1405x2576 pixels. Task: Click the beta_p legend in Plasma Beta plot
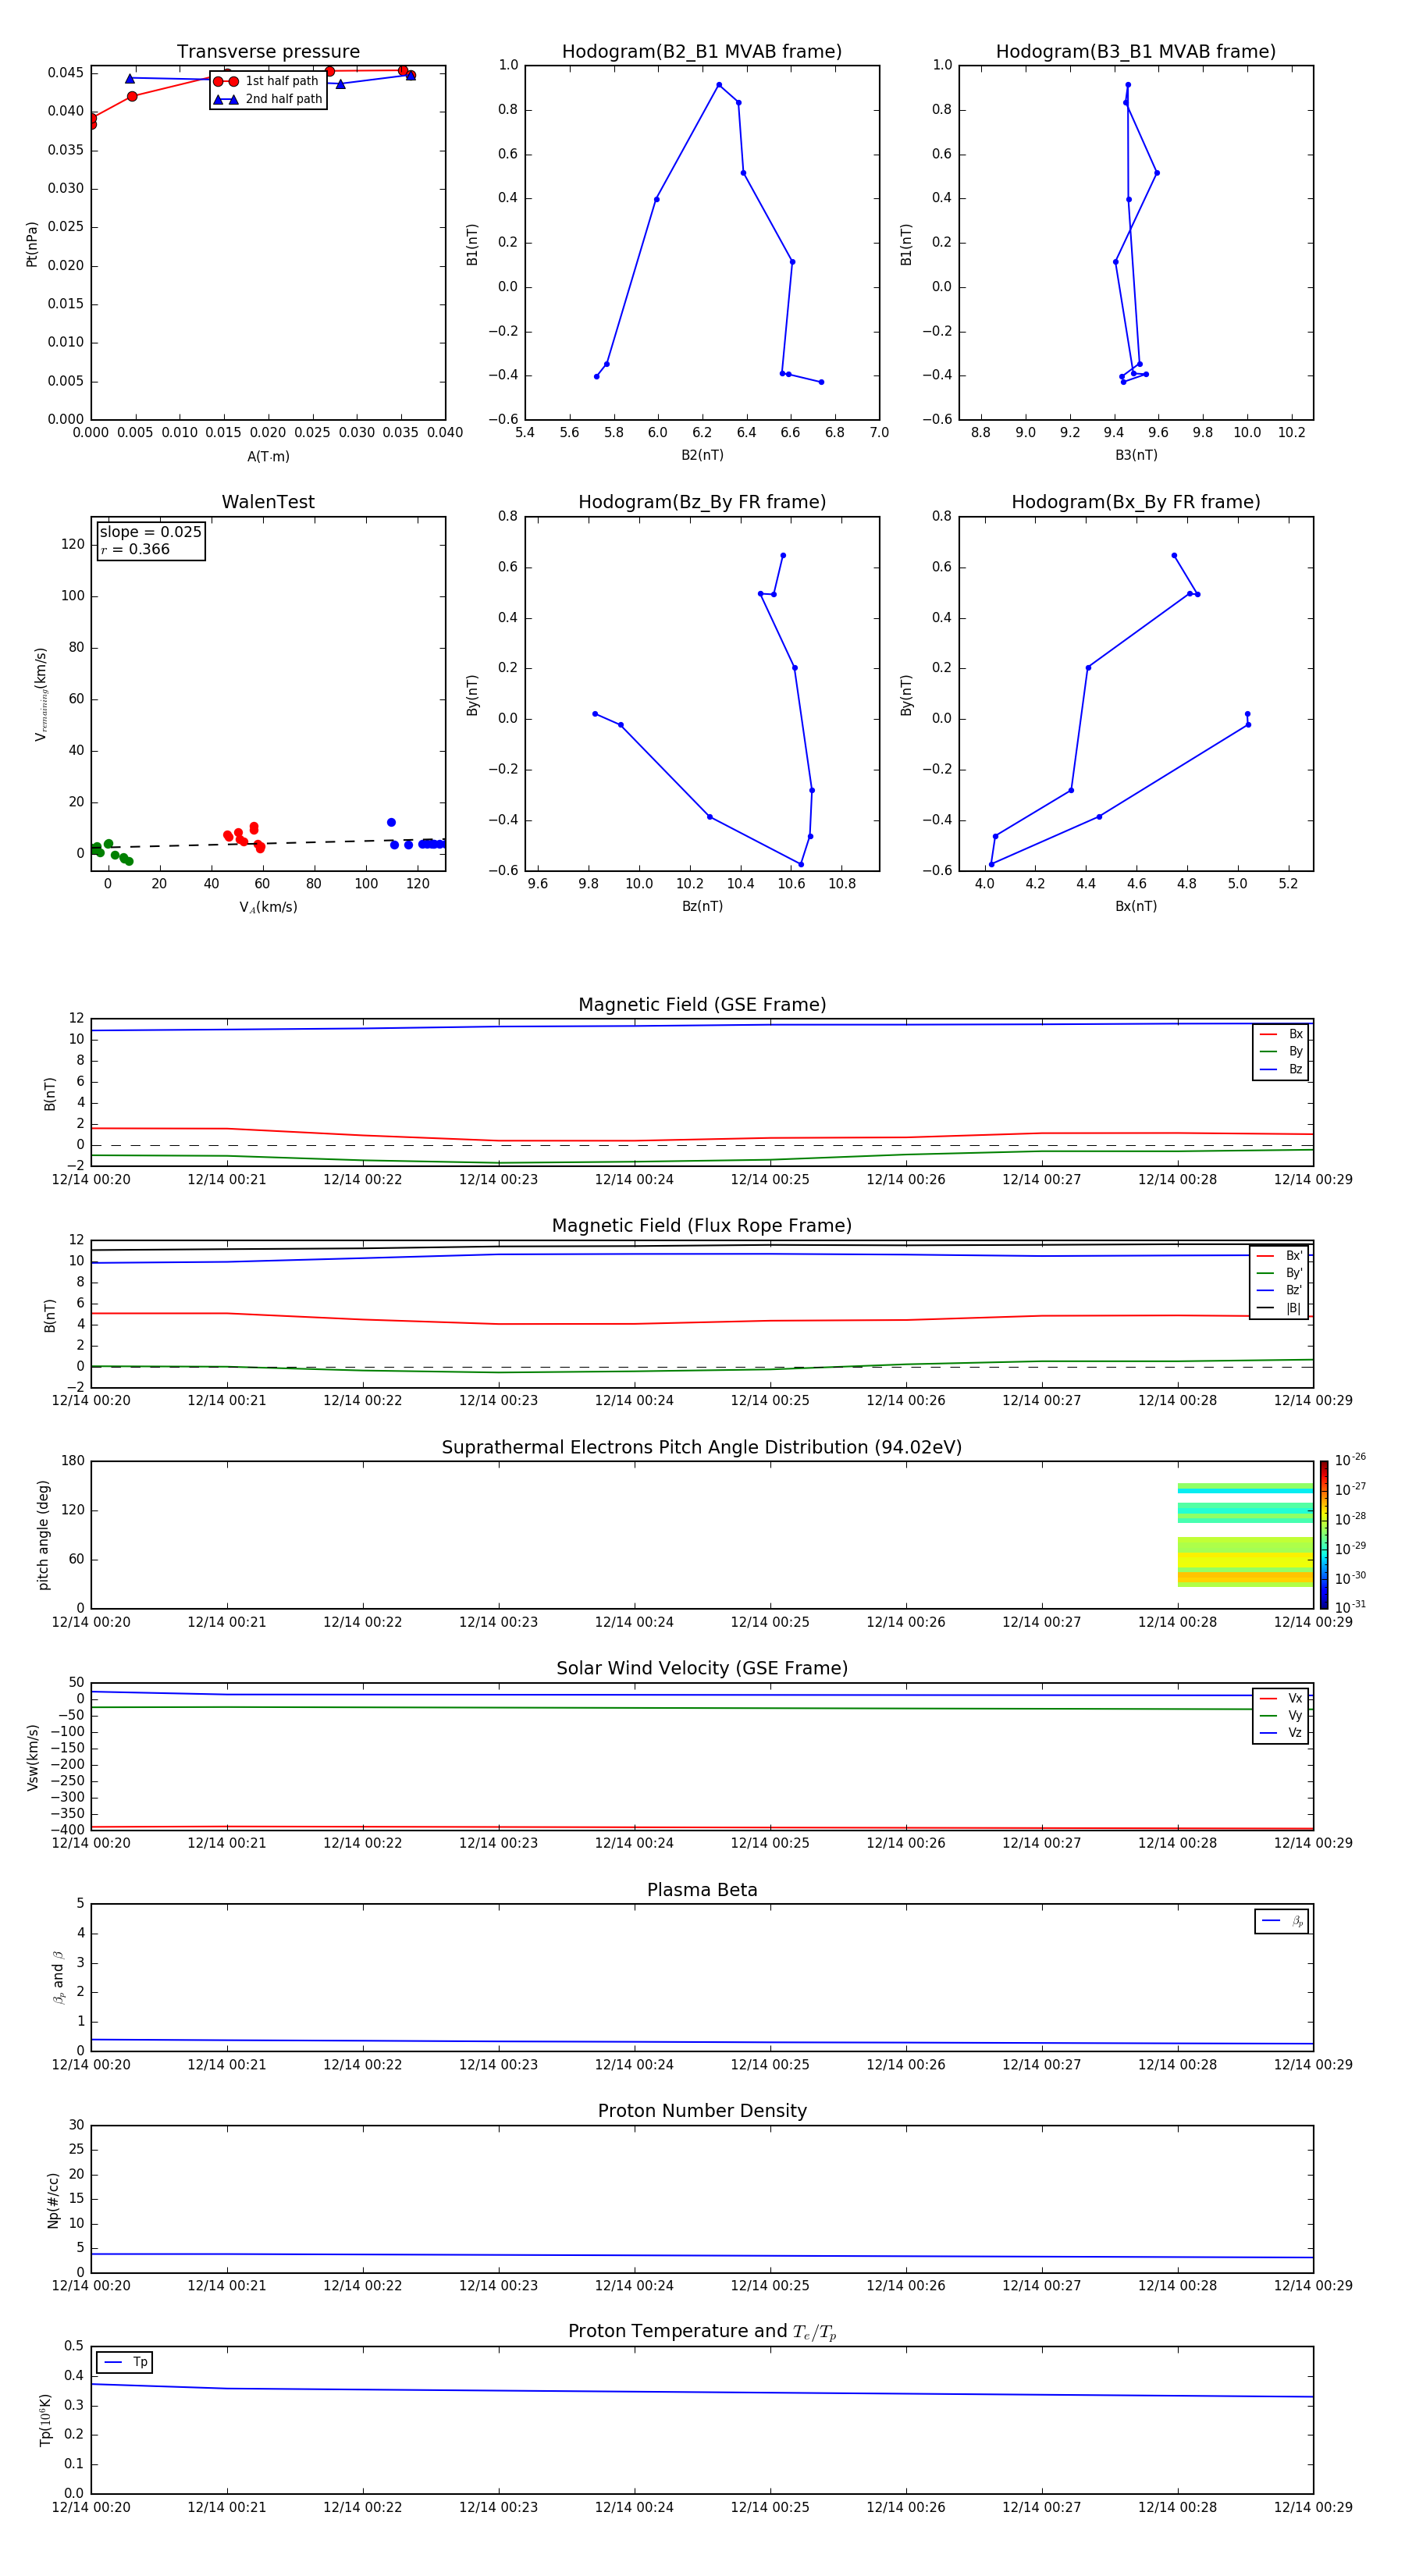coord(1282,1921)
